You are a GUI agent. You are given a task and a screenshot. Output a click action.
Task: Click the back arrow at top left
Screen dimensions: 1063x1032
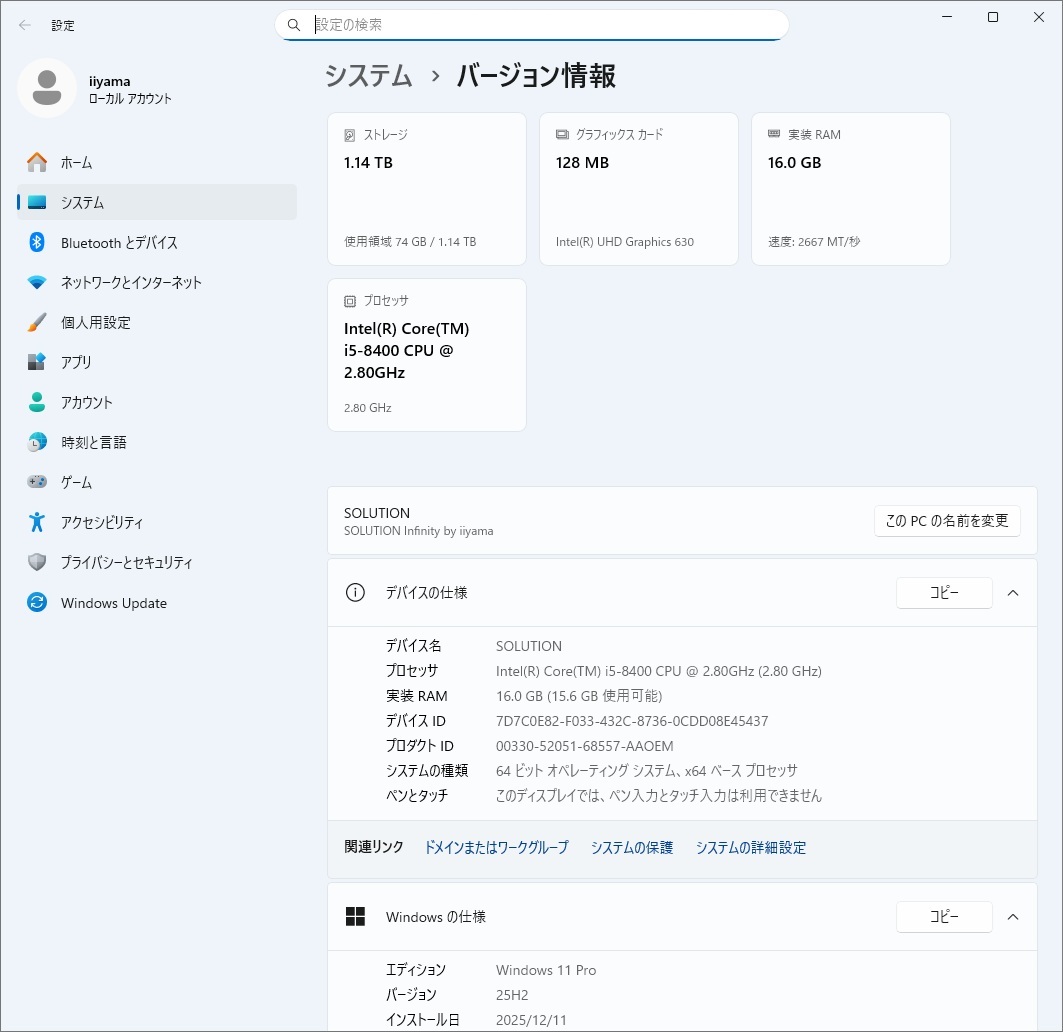coord(24,25)
